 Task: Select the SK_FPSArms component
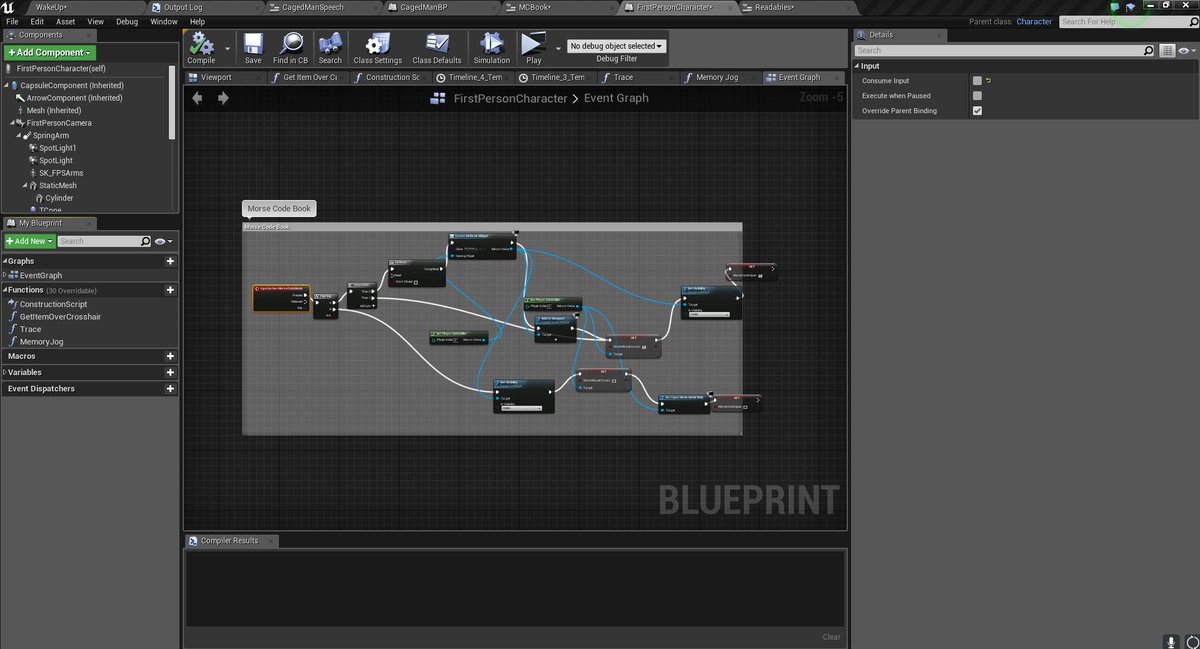(x=60, y=173)
